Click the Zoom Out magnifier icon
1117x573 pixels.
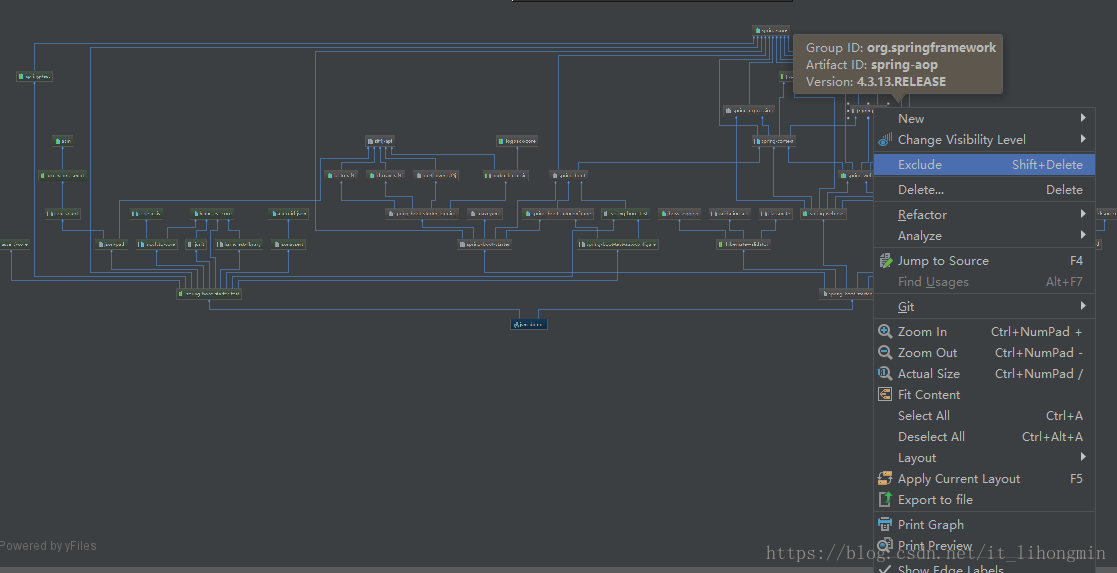pos(884,353)
